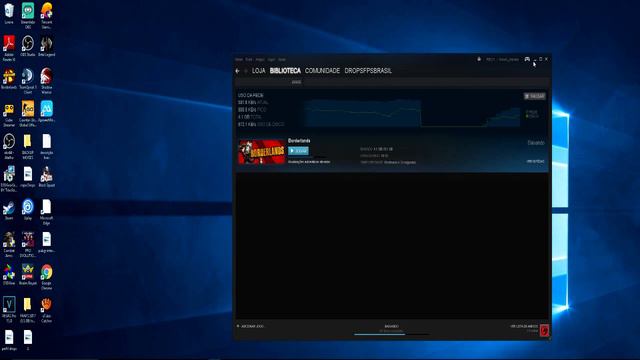Open Big Picture mode controller icon

pyautogui.click(x=527, y=59)
